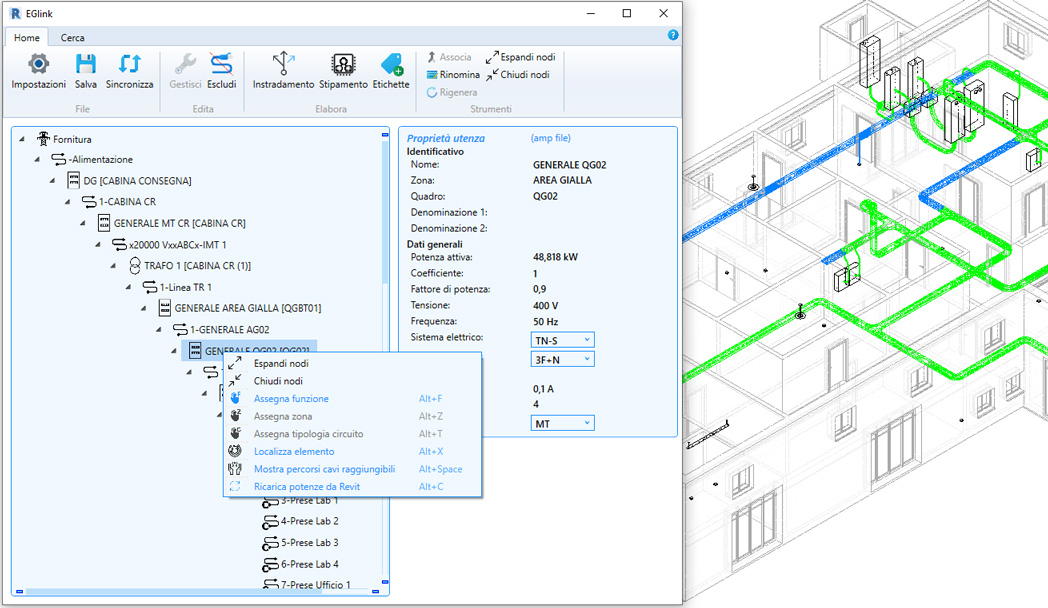1048x608 pixels.
Task: Collapse DG [CABINA CONSEGNA] node
Action: [x=52, y=180]
